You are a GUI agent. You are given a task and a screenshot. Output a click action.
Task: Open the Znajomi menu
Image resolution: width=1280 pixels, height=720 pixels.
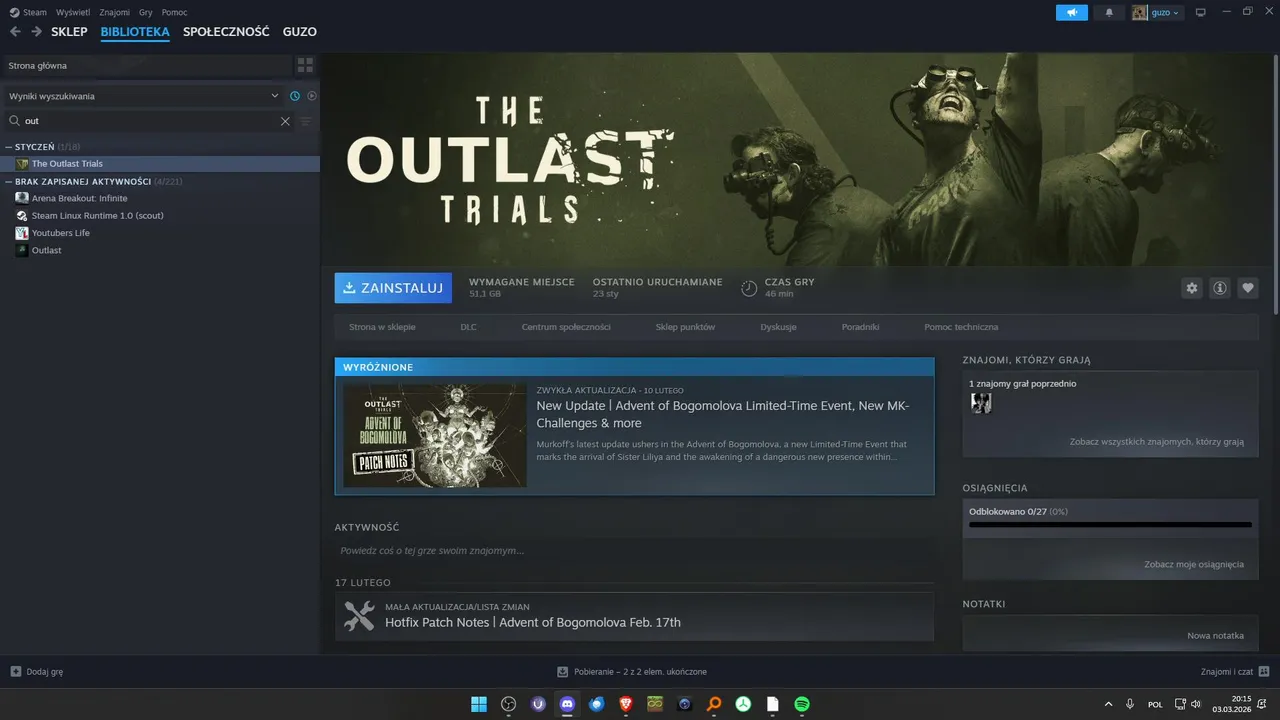click(114, 12)
